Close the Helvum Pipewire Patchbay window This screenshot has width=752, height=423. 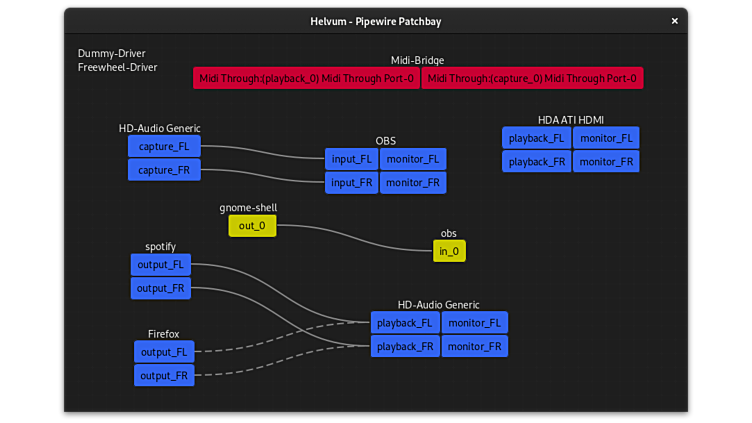click(x=674, y=21)
